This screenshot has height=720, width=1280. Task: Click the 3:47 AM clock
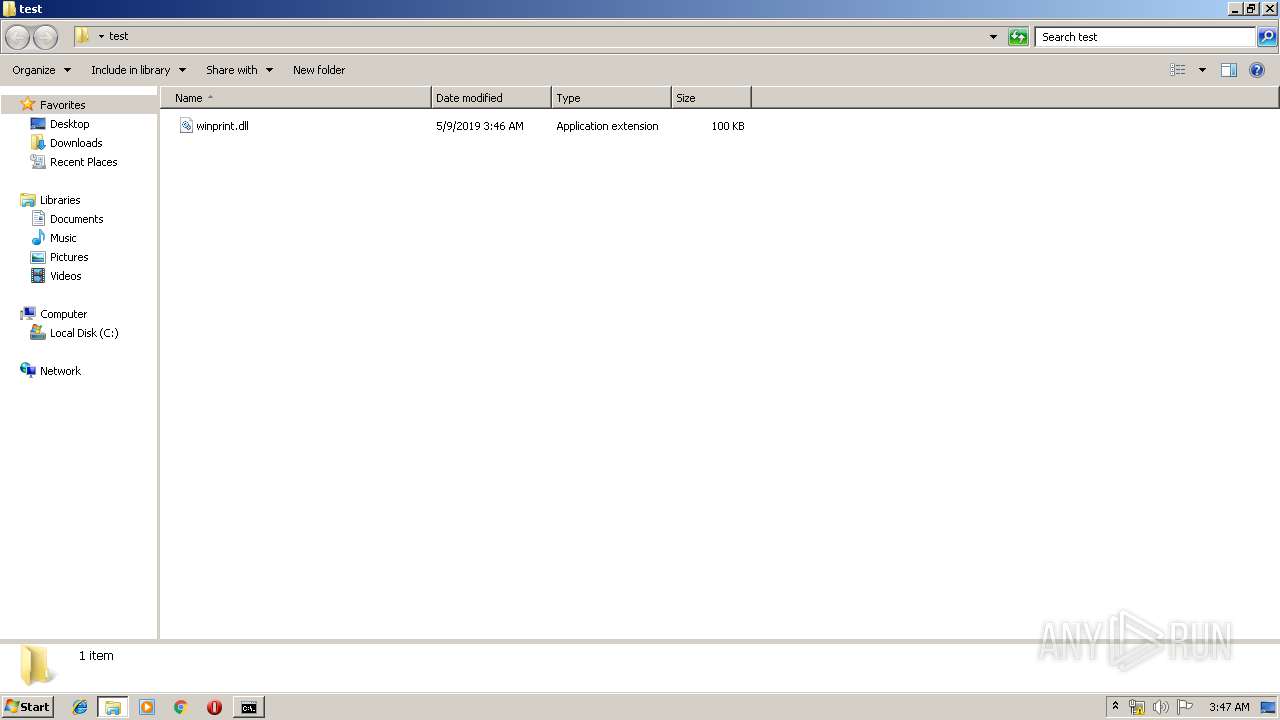[1229, 707]
